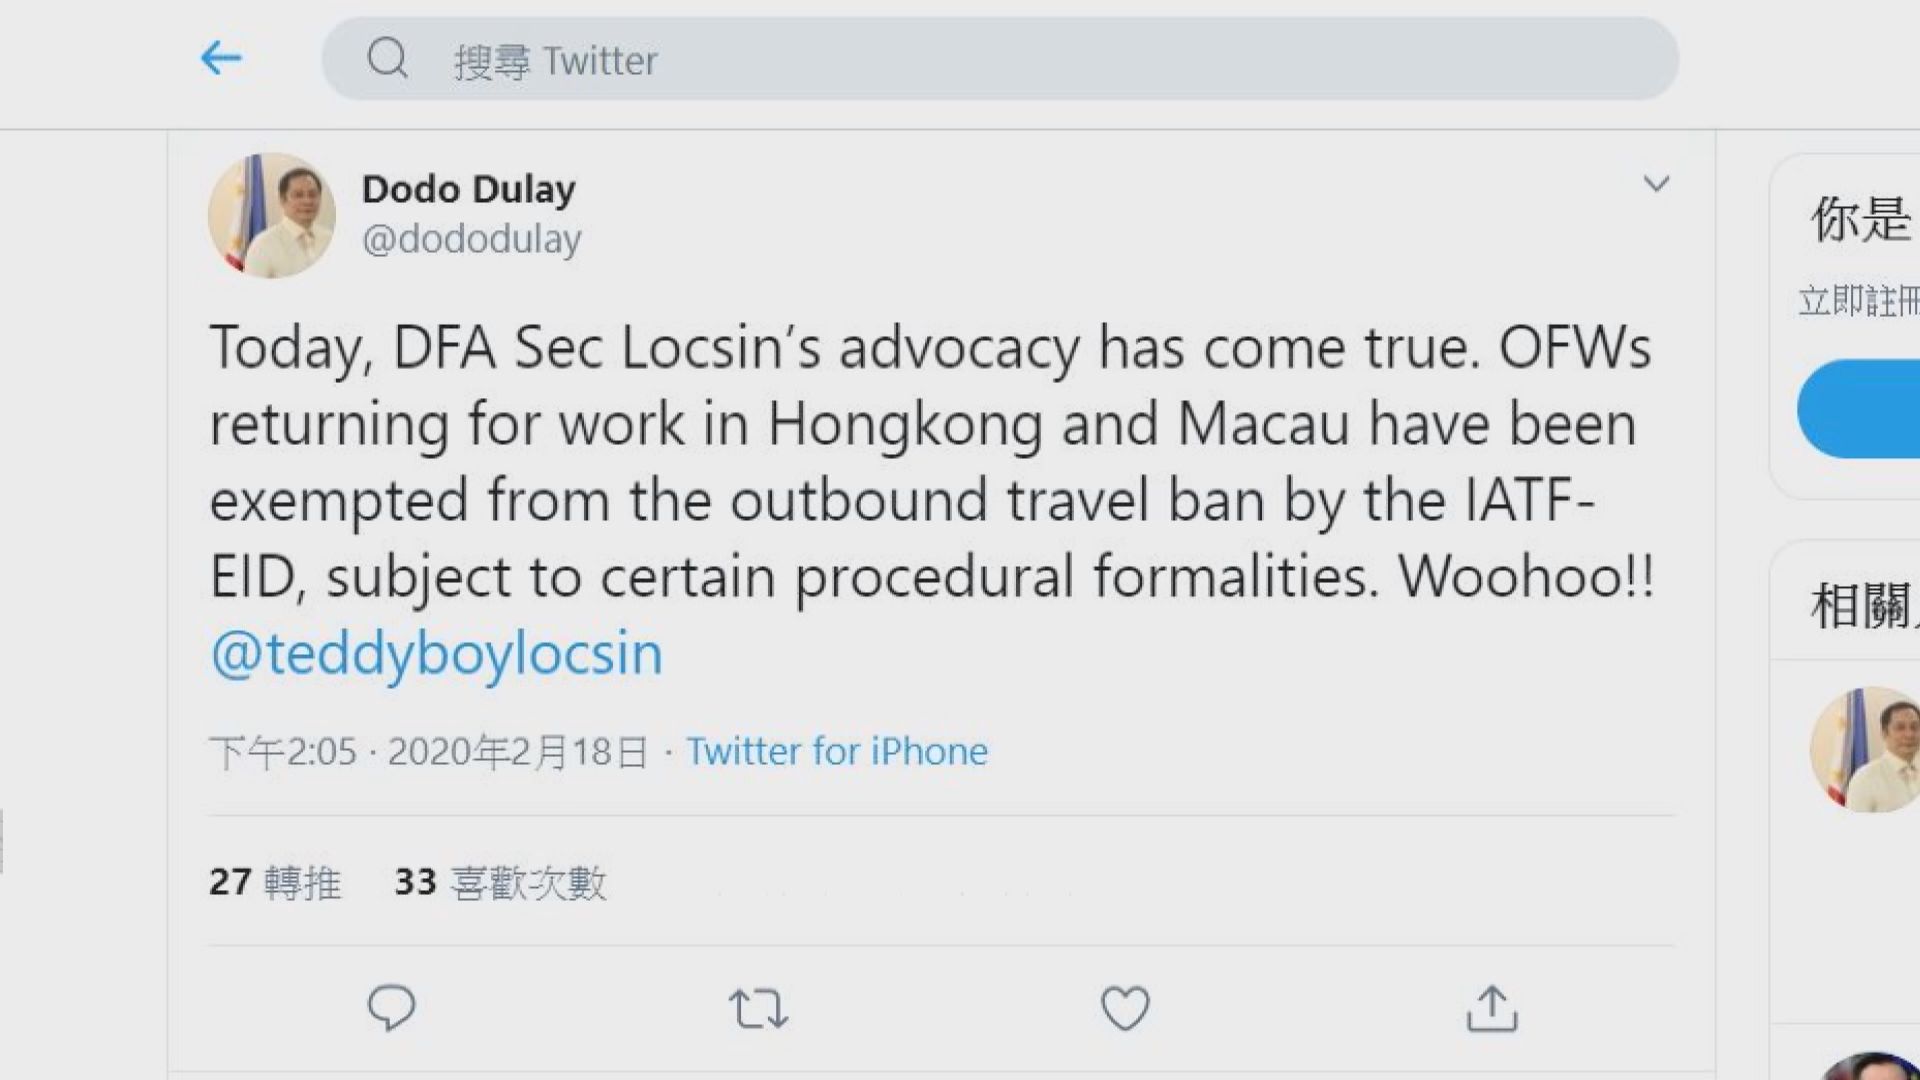Screen dimensions: 1920x1080
Task: Open the share menu via upload arrow icon
Action: [x=1492, y=1009]
